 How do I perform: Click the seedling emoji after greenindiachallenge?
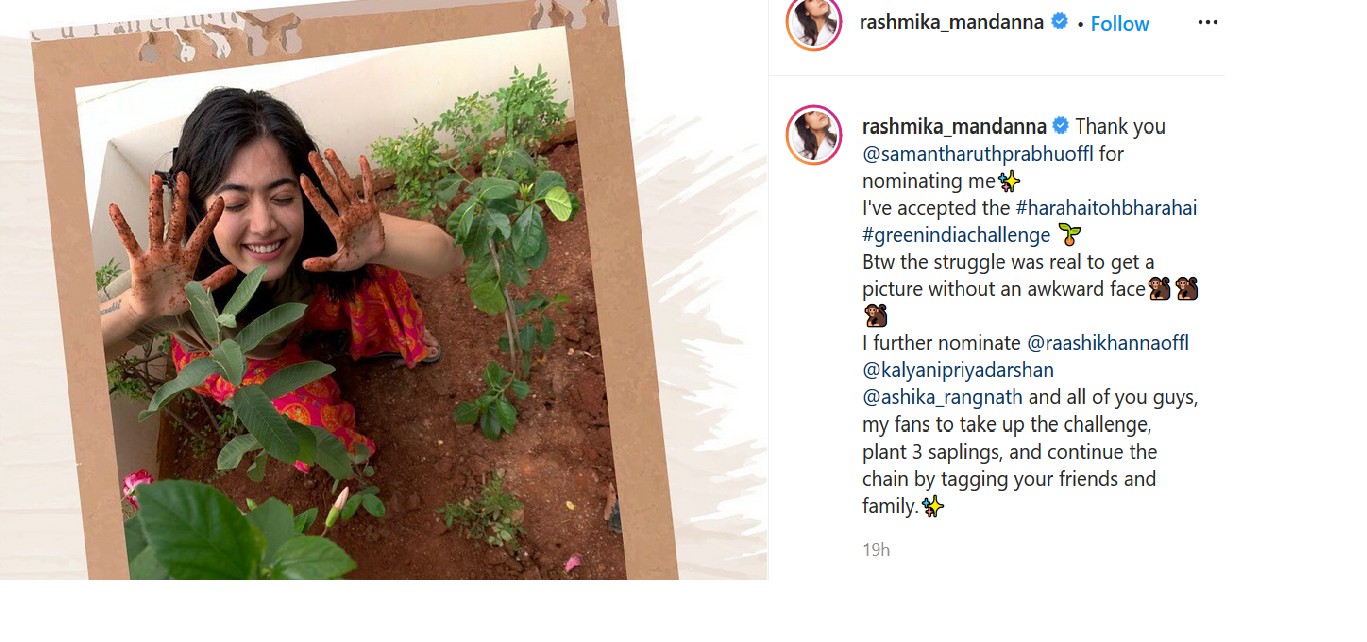(x=1070, y=236)
